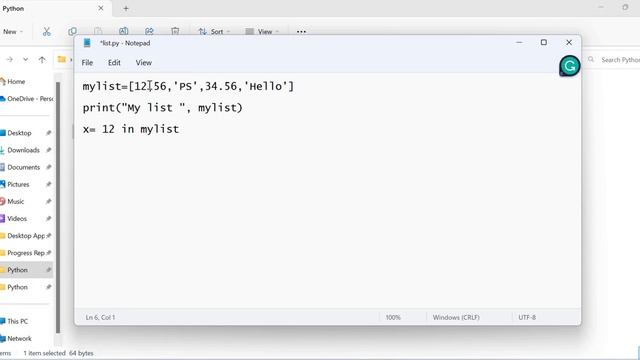Click the Grammarly icon in Notepad
This screenshot has width=640, height=360.
[x=570, y=66]
